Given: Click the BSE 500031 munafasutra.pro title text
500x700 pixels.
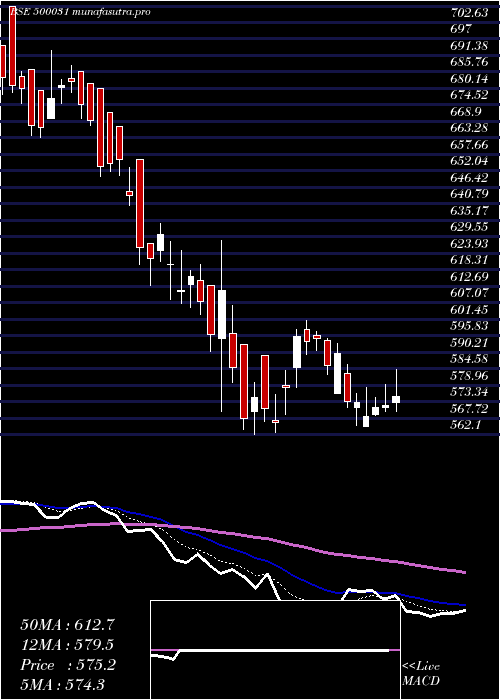Looking at the screenshot, I should click(x=79, y=12).
